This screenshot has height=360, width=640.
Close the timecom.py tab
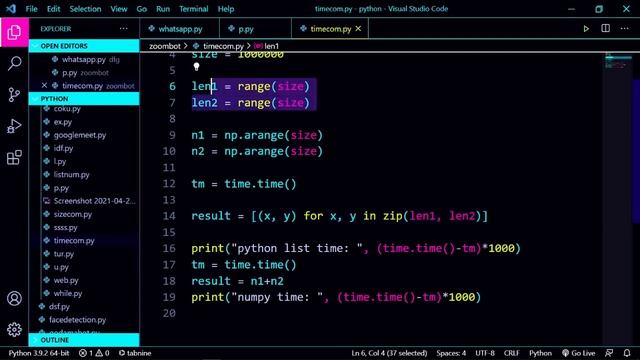click(x=358, y=29)
